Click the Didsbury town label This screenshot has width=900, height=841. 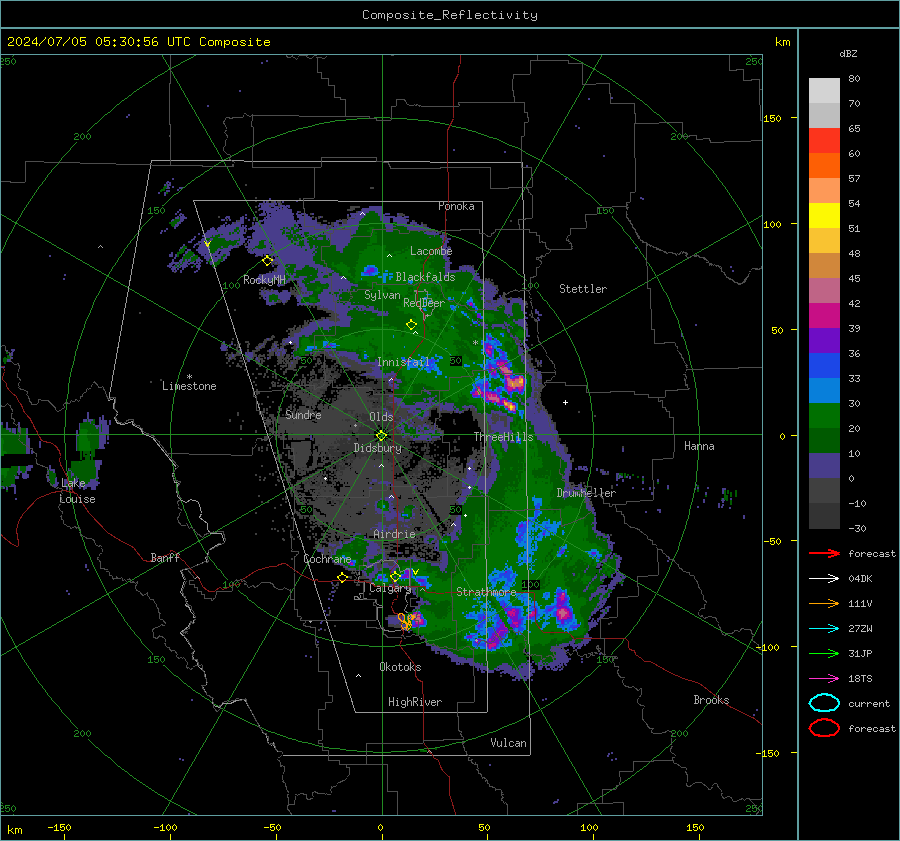click(378, 448)
